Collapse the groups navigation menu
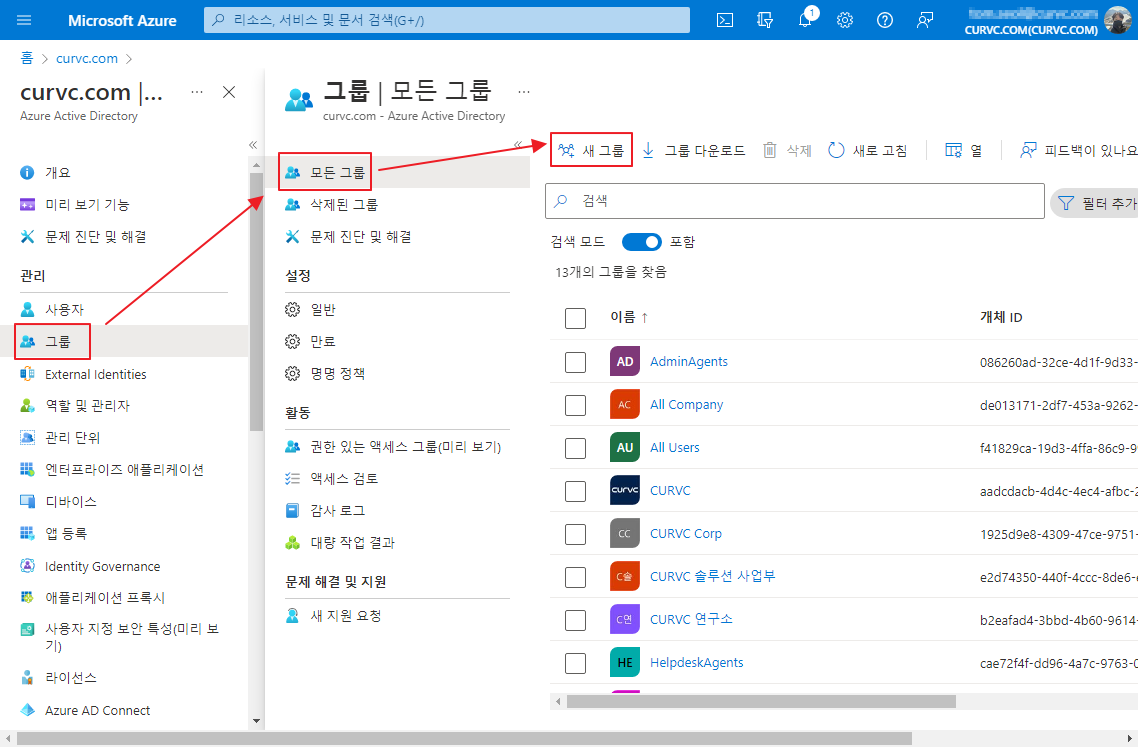This screenshot has width=1138, height=747. (x=518, y=144)
